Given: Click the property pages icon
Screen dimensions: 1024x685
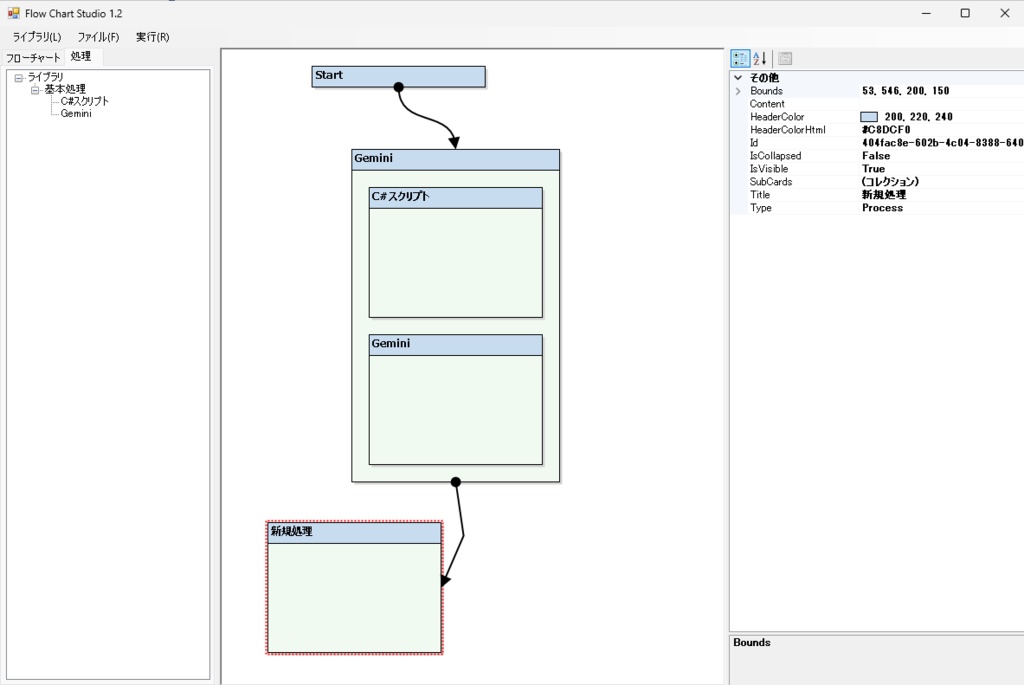Looking at the screenshot, I should coord(784,58).
